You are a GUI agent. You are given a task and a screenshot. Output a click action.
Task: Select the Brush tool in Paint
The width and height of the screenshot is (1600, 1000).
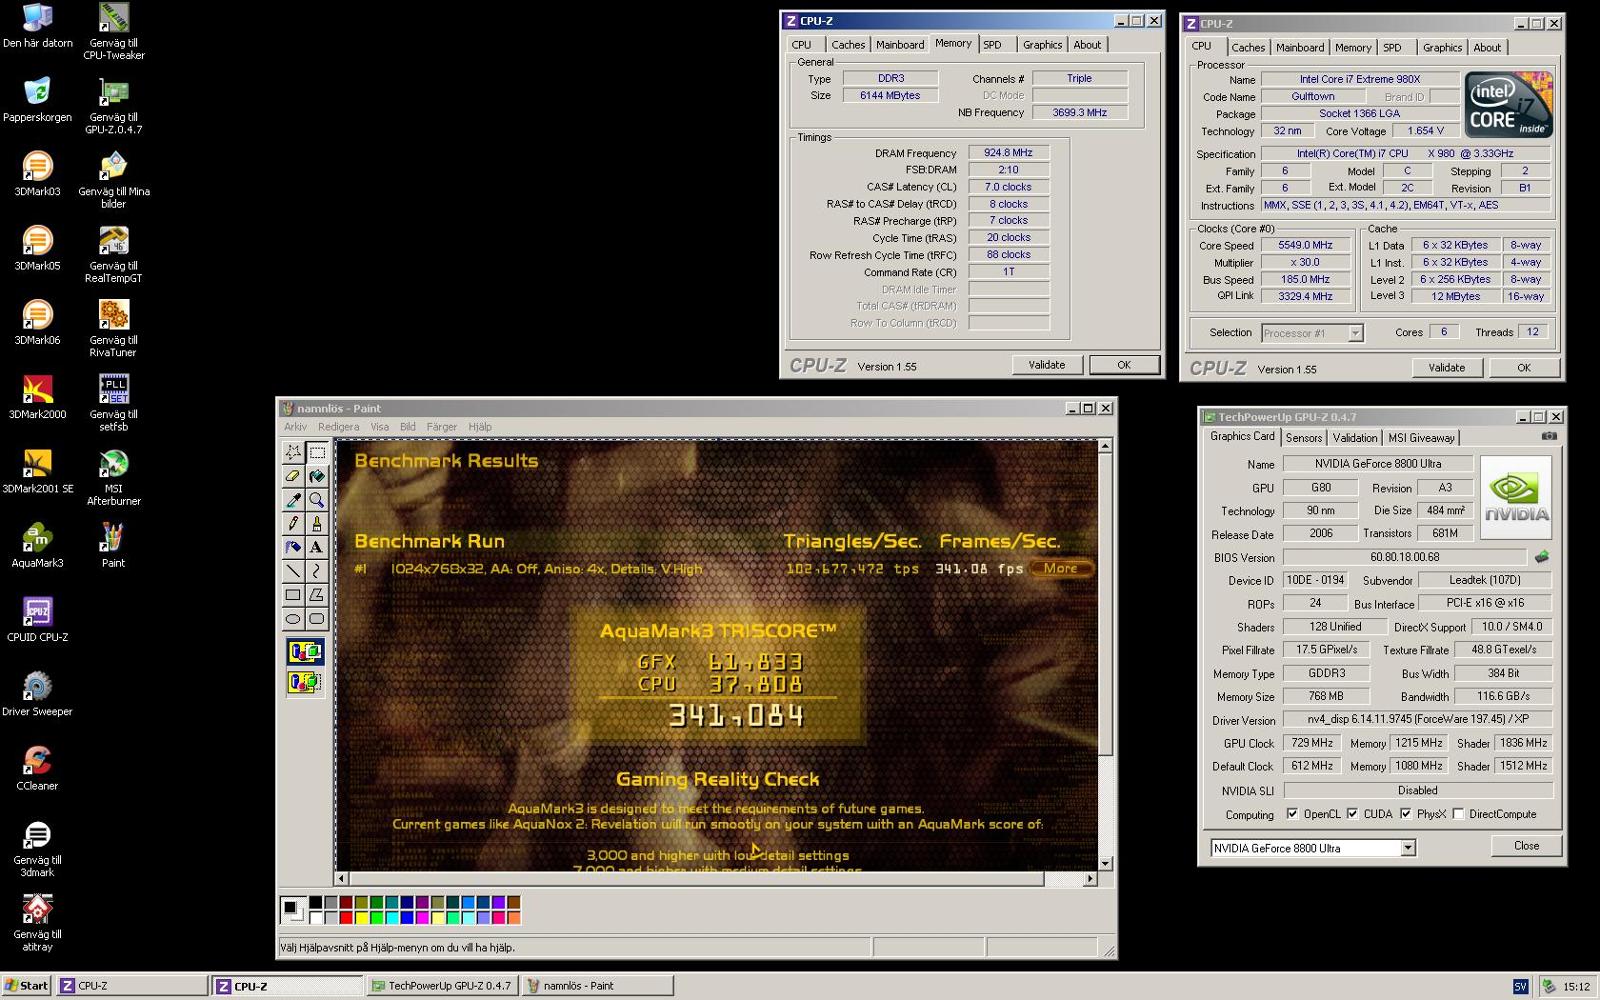pyautogui.click(x=316, y=523)
